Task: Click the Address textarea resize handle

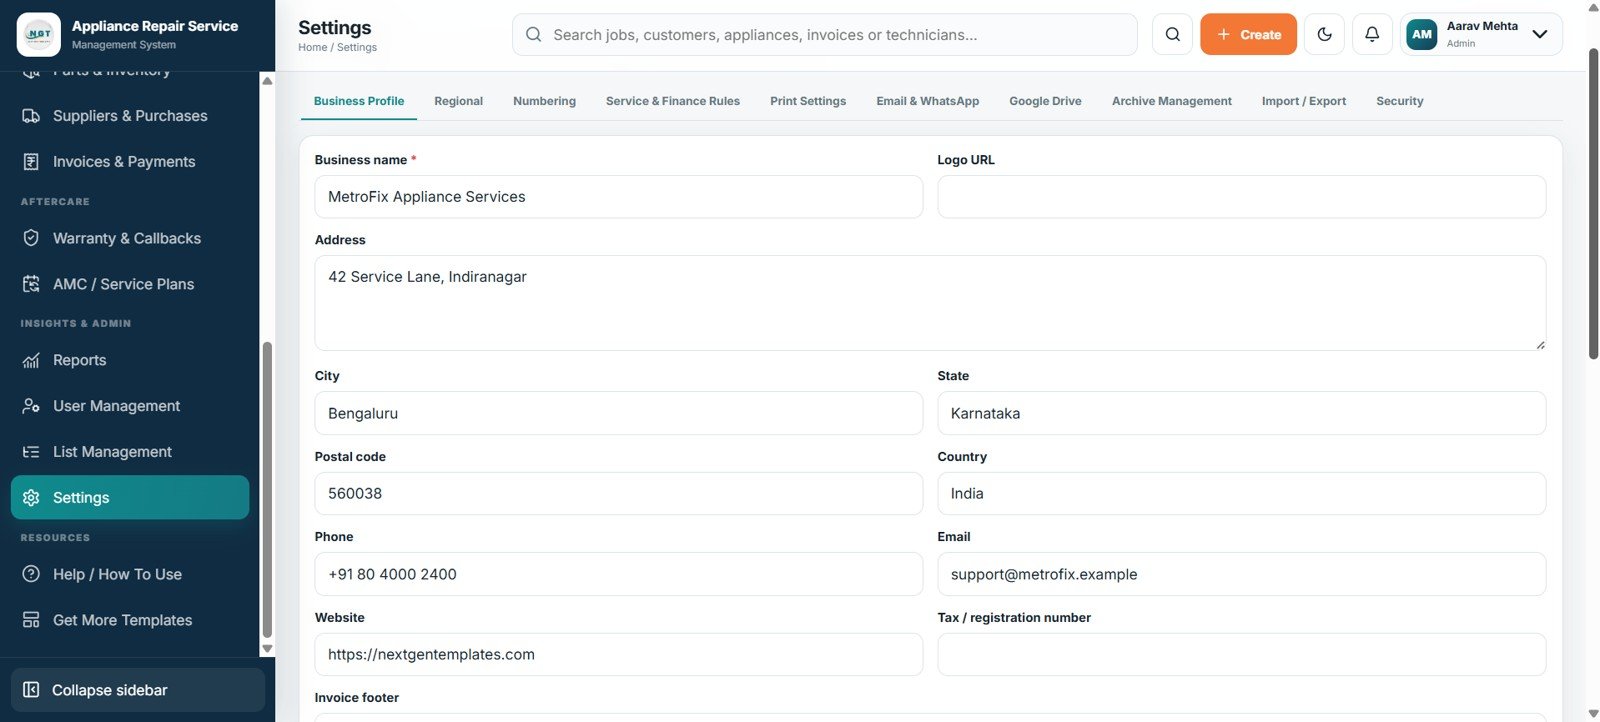Action: (x=1540, y=344)
